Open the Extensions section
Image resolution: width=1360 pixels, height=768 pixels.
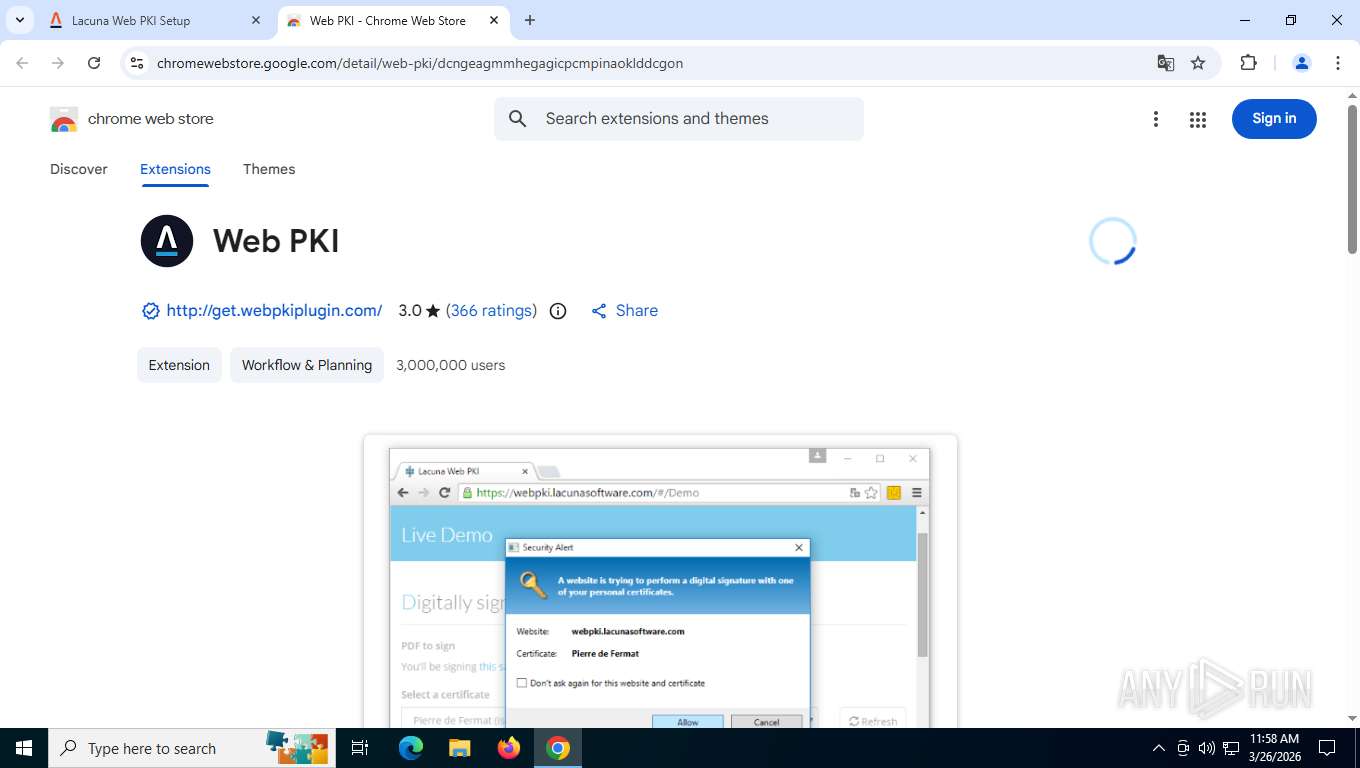click(x=175, y=169)
